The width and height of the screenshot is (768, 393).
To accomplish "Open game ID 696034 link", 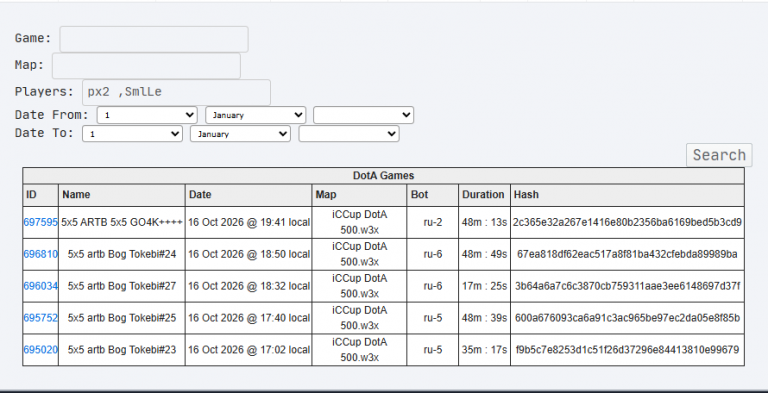I will (x=41, y=286).
